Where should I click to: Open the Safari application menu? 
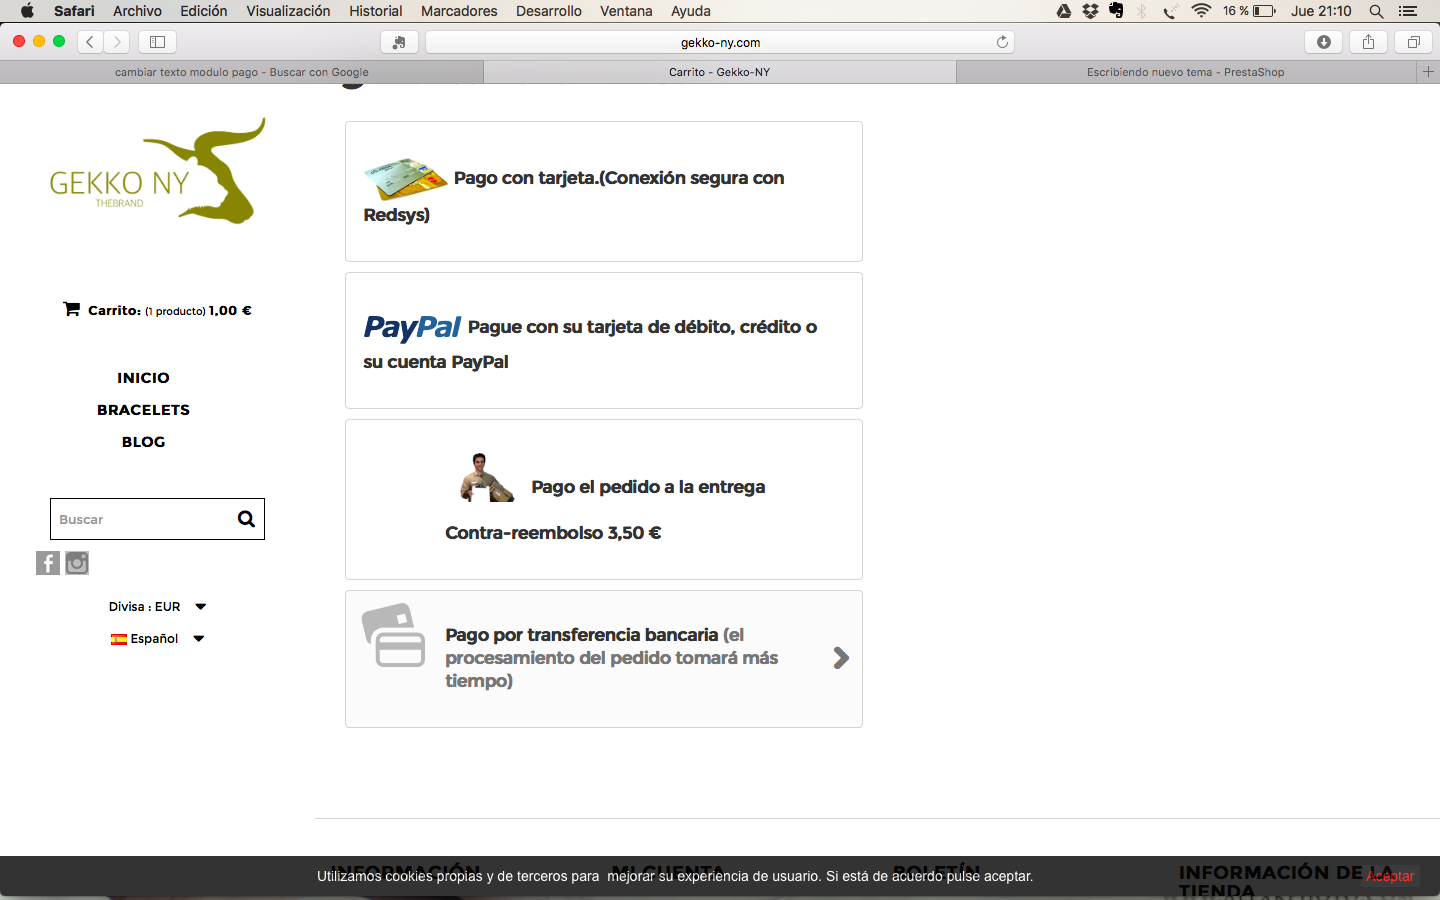coord(74,11)
